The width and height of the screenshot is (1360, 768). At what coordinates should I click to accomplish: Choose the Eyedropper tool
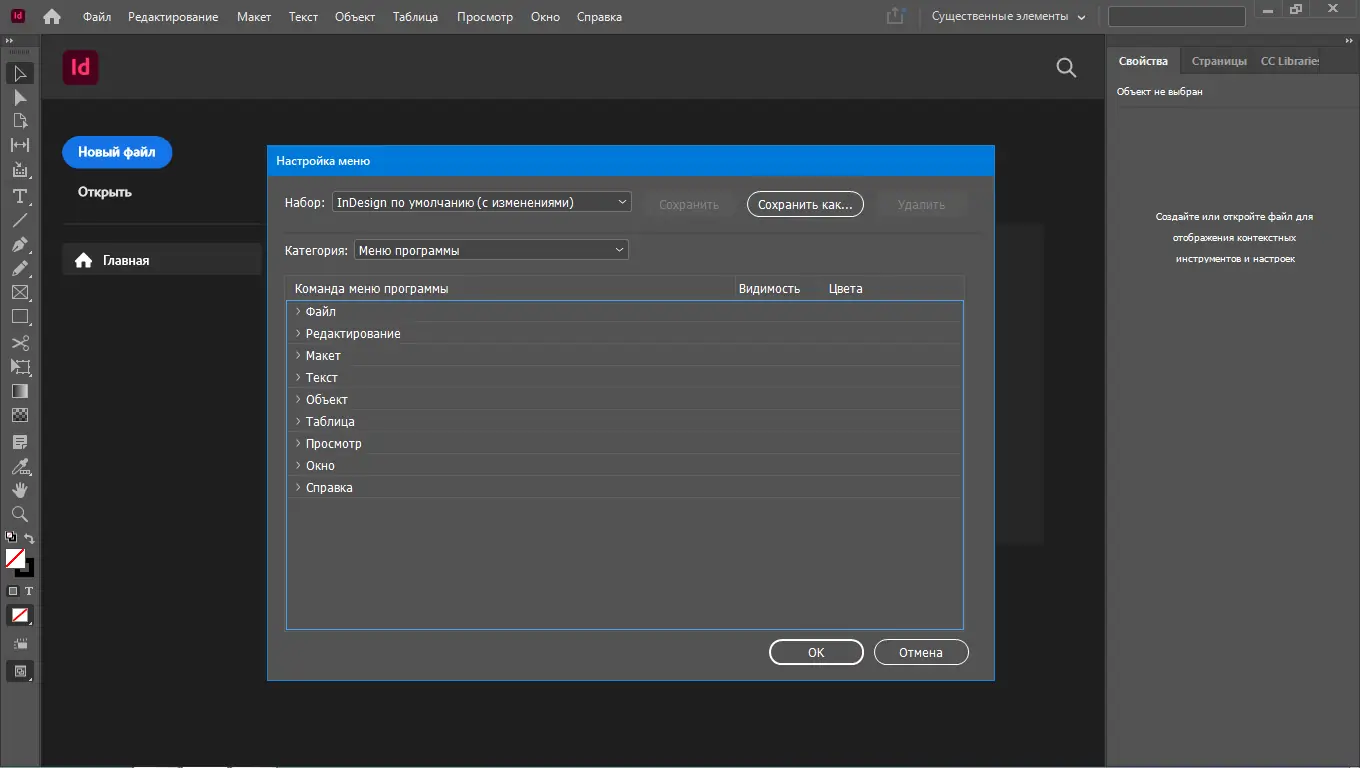point(19,466)
